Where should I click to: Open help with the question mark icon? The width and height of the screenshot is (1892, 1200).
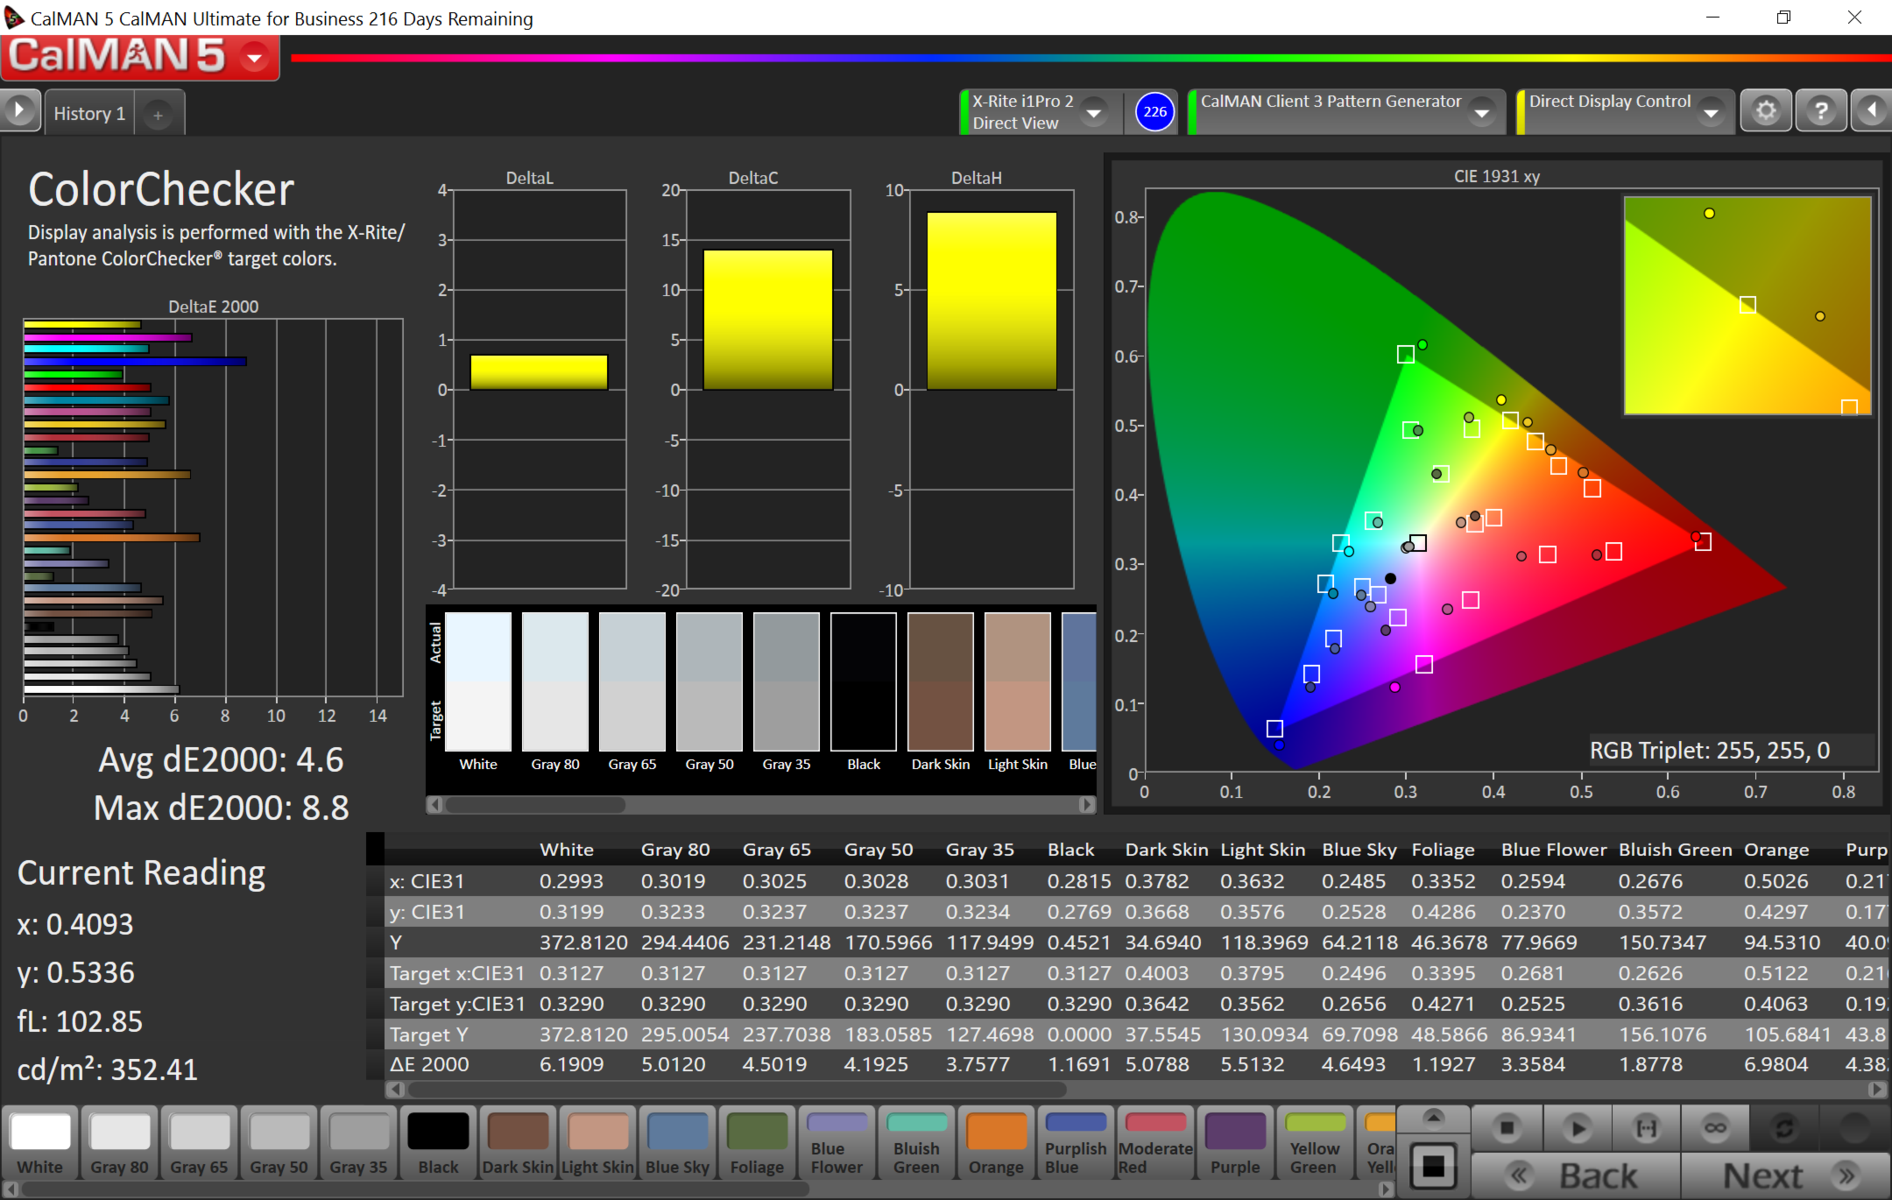click(x=1821, y=111)
